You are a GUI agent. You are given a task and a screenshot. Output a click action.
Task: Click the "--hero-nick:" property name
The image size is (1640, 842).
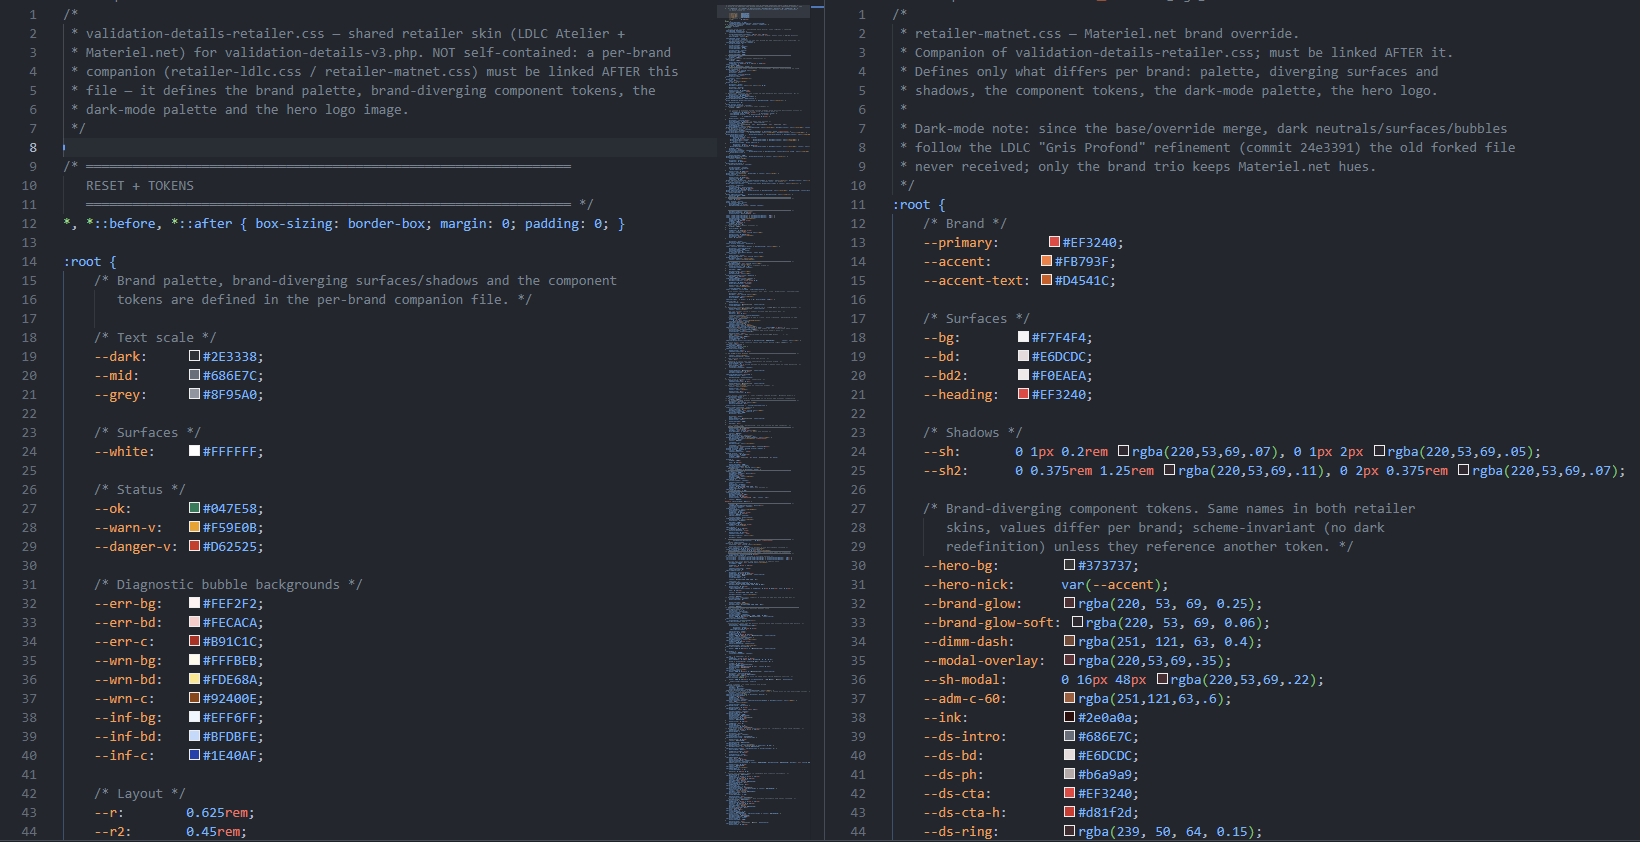pyautogui.click(x=969, y=584)
